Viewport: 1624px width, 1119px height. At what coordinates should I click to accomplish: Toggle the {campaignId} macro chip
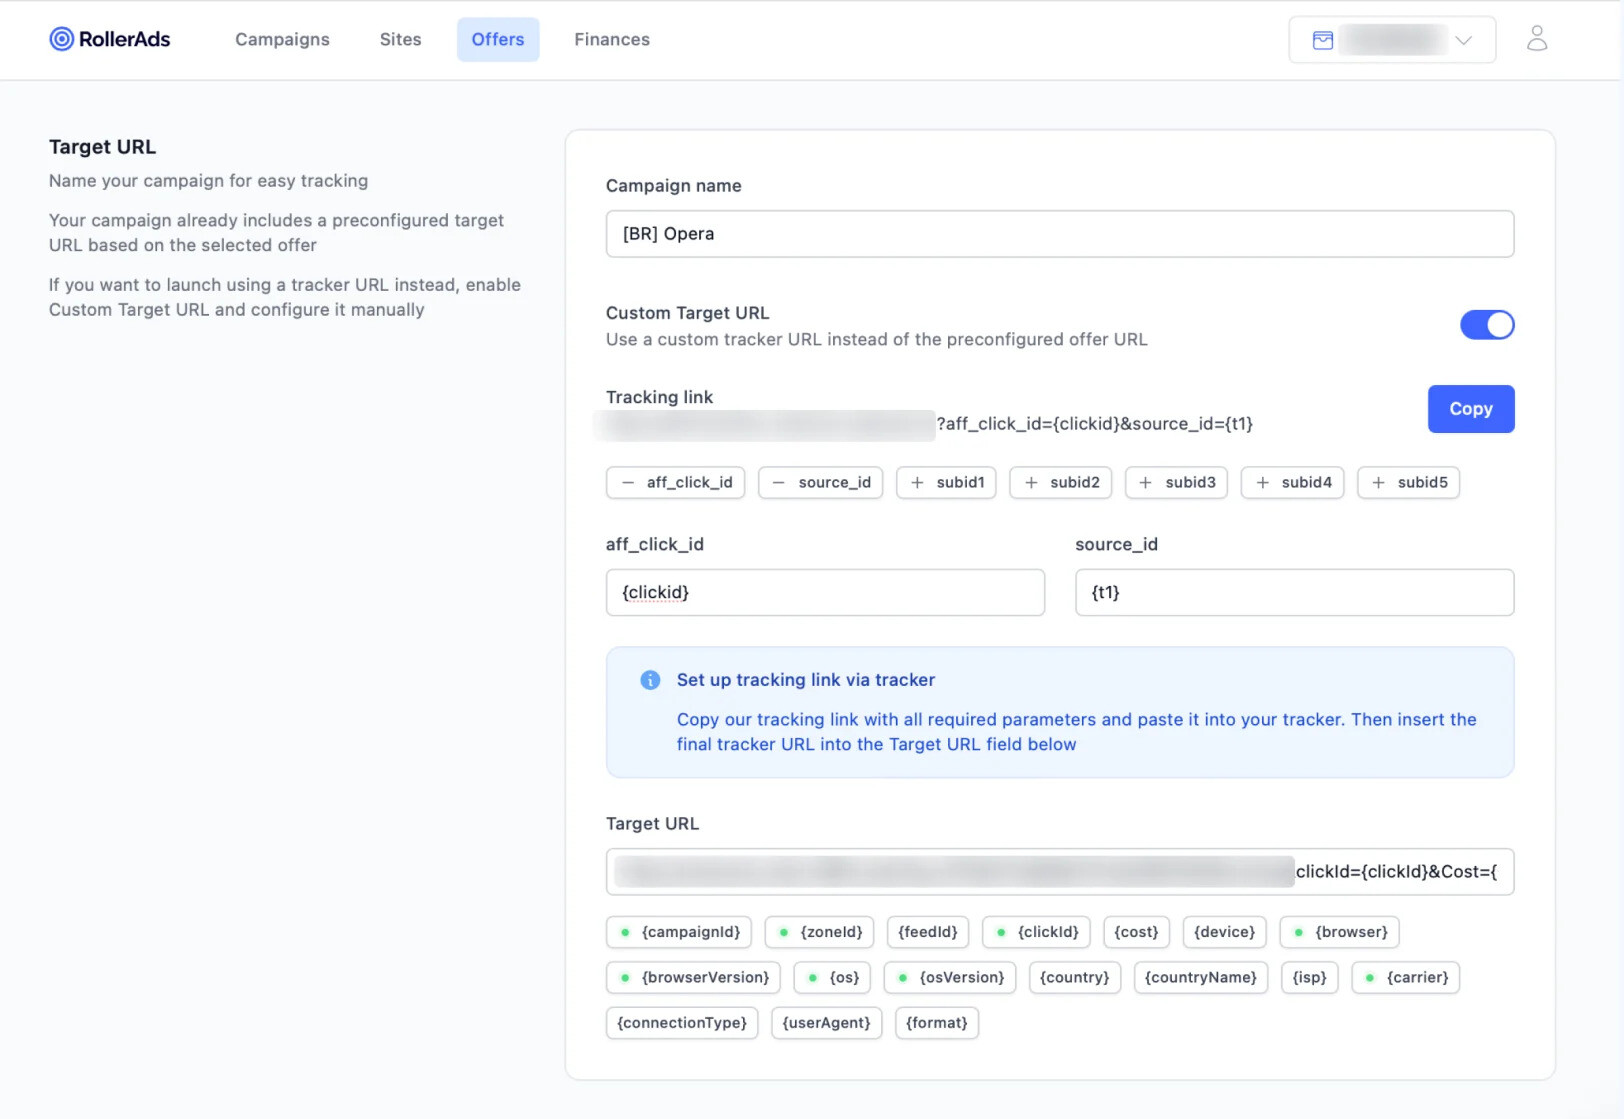[679, 932]
